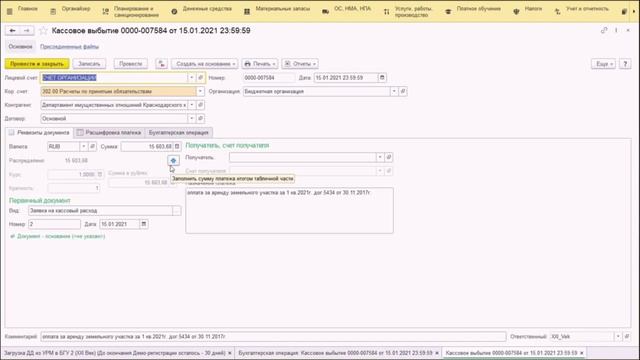Screen dimensions: 640x360
Task: Open the windows panel icon at top right
Action: [x=624, y=11]
